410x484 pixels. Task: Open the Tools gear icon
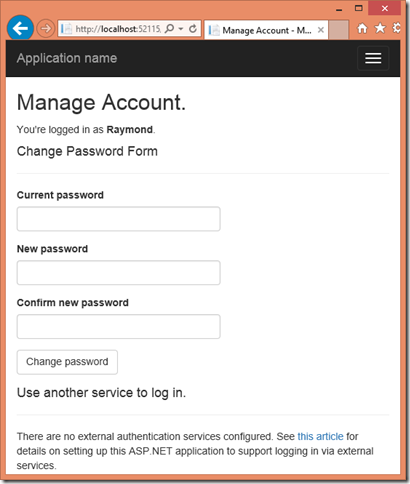(x=397, y=28)
